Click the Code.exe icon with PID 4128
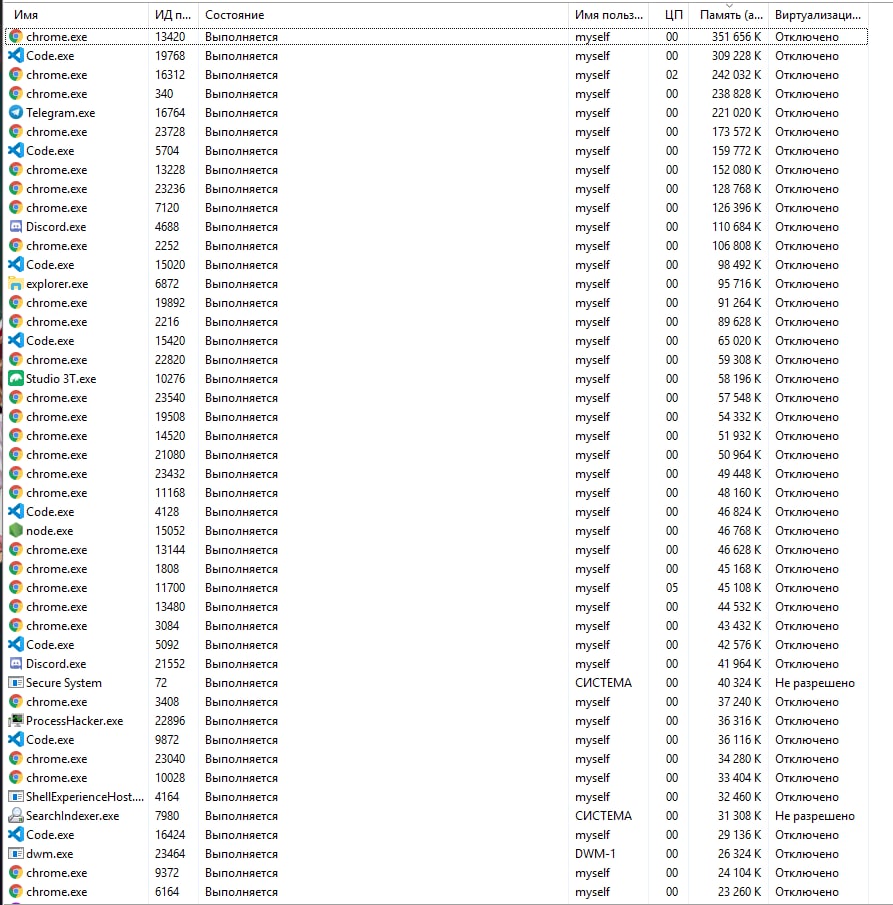The image size is (893, 905). point(16,511)
